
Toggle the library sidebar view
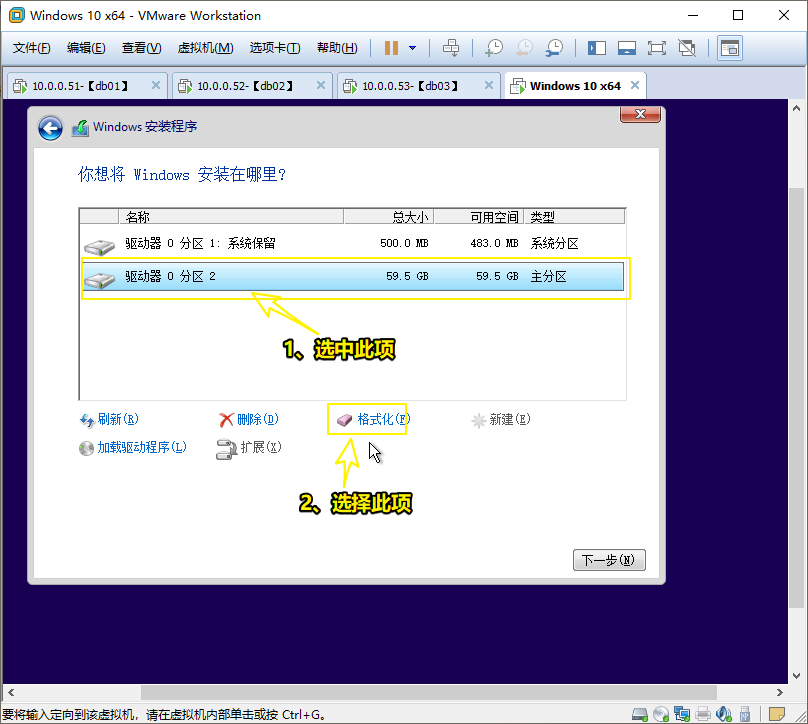click(x=597, y=48)
